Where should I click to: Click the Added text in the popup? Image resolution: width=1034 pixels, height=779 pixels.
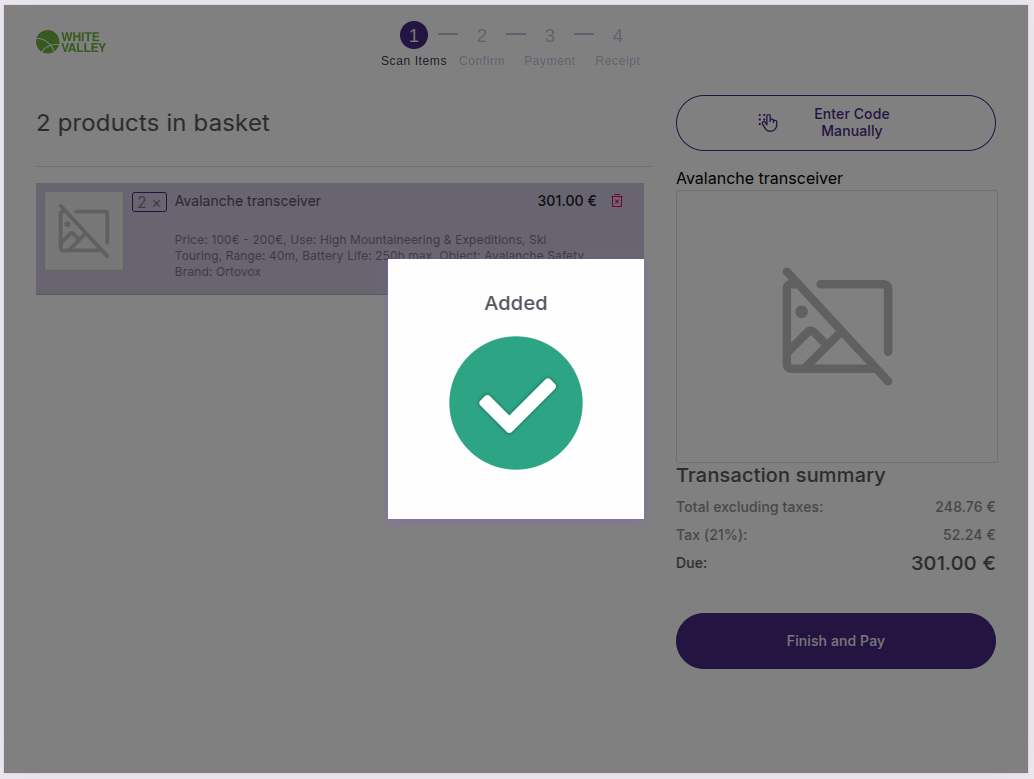point(516,303)
